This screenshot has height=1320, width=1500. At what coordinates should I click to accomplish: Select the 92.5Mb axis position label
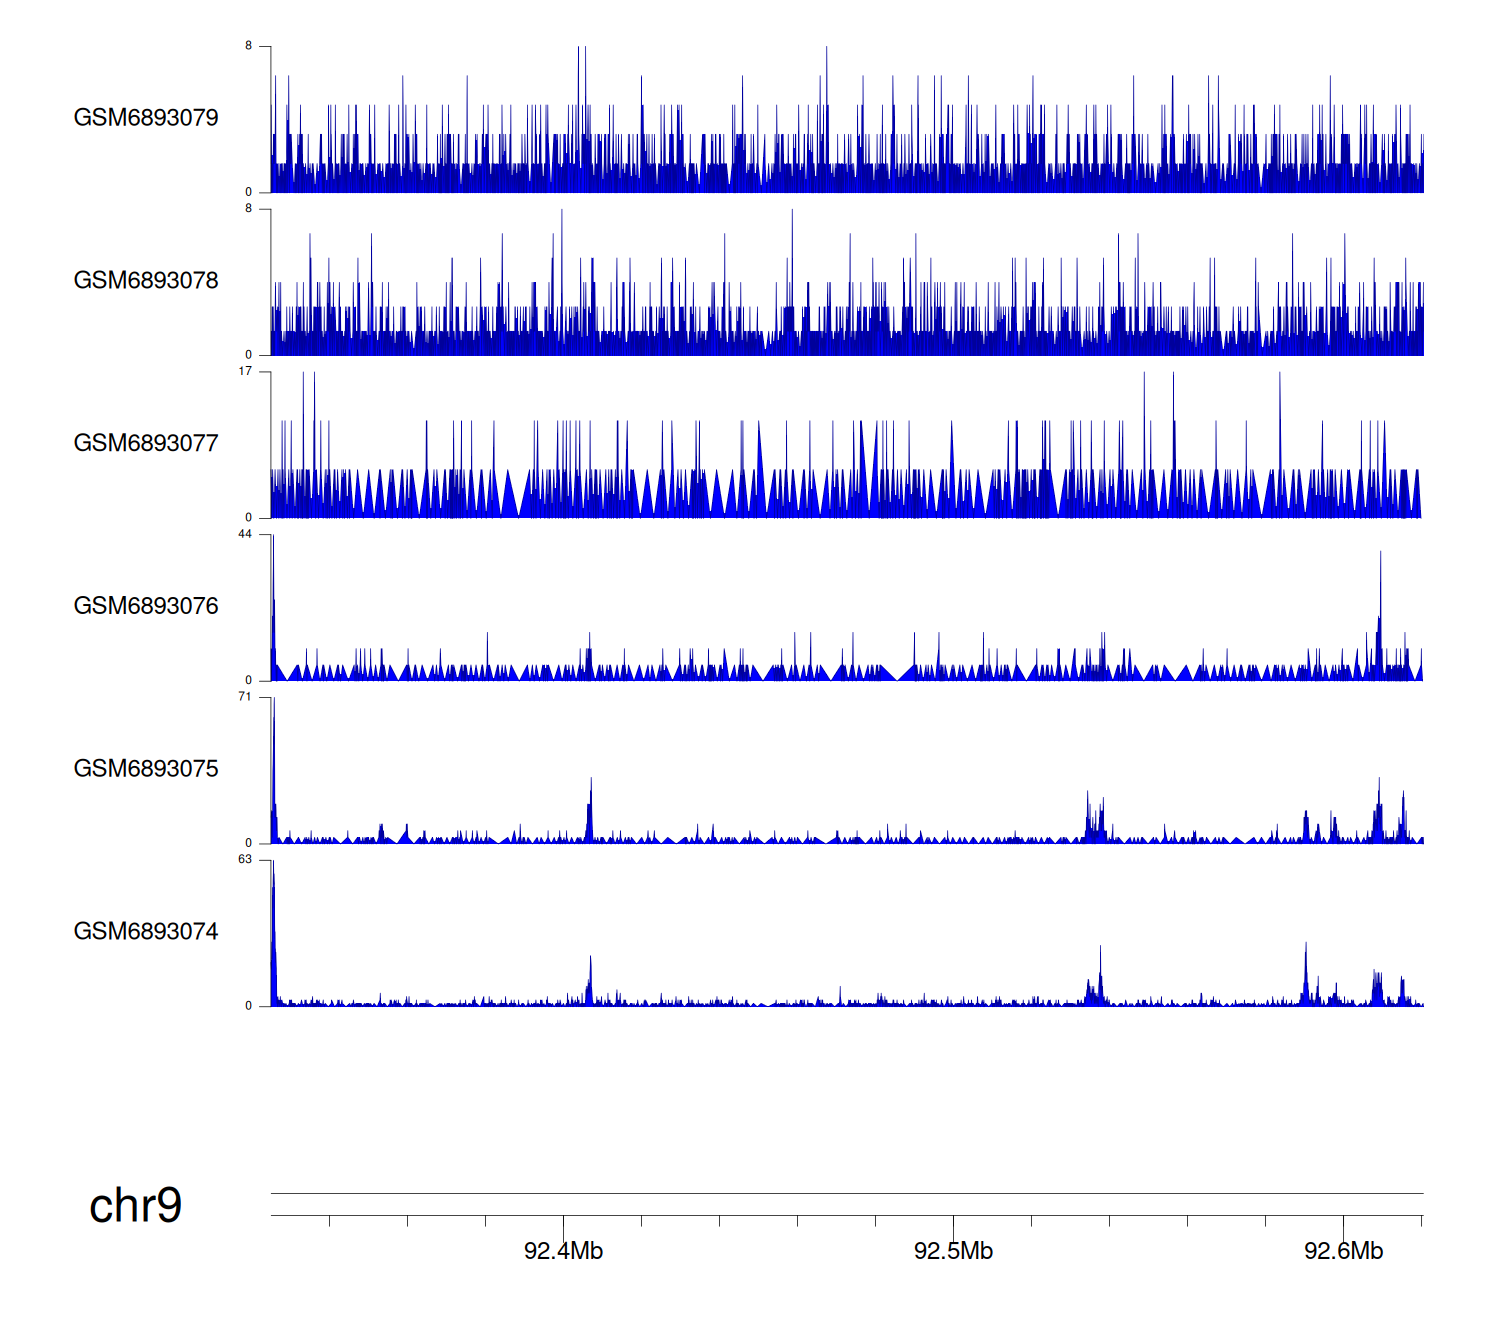click(953, 1251)
